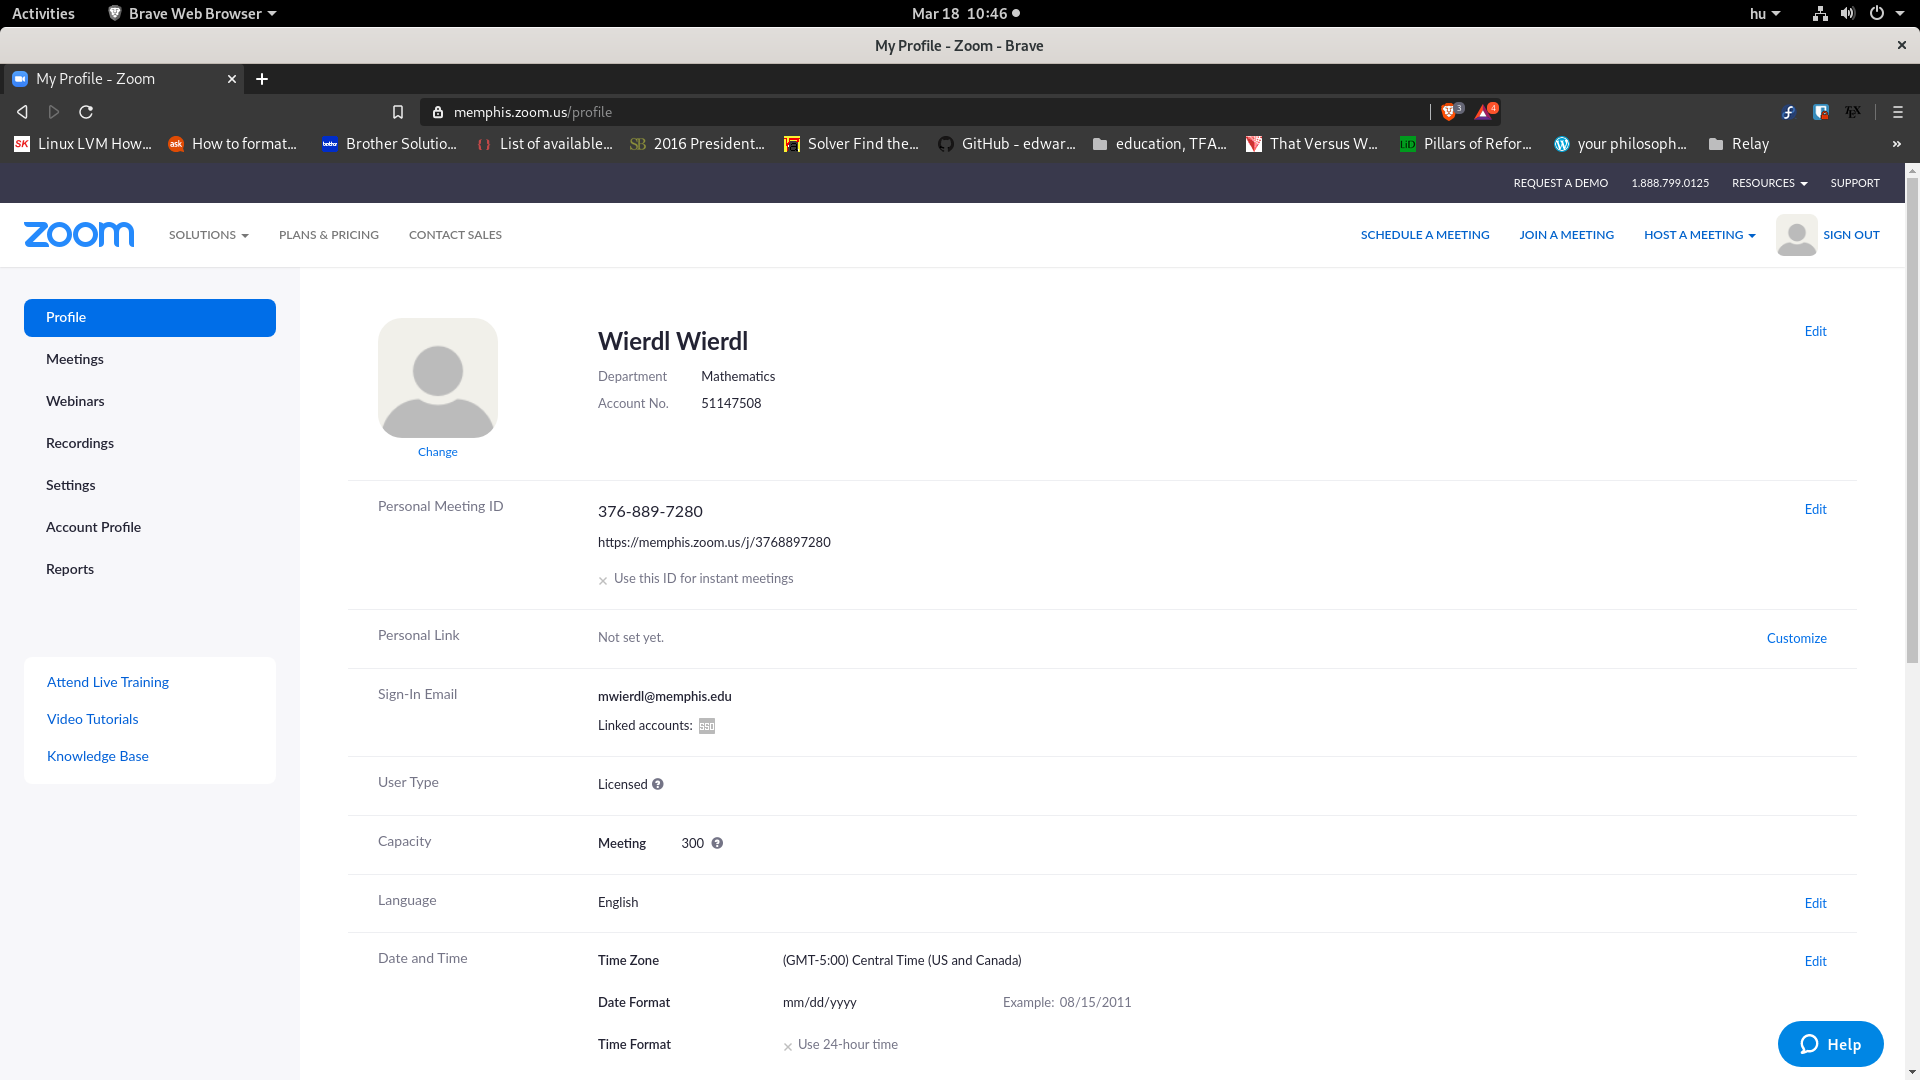
Task: Open the Settings sidebar item
Action: 150,485
